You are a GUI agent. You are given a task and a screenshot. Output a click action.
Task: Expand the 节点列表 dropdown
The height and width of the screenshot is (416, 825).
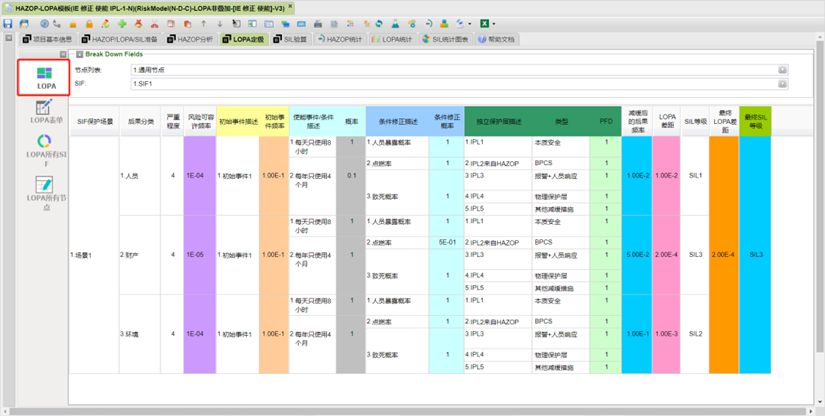point(783,71)
